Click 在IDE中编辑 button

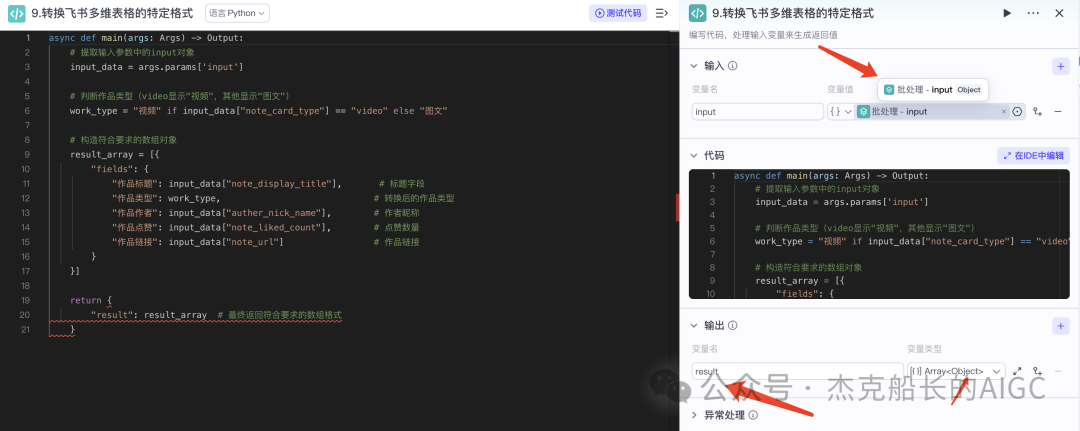(x=1033, y=156)
